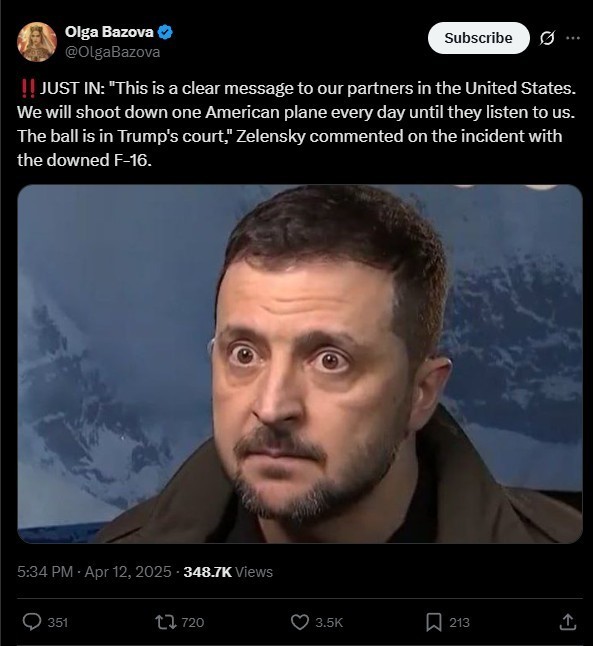
Task: Open Olga Bazova's profile avatar
Action: pyautogui.click(x=37, y=42)
